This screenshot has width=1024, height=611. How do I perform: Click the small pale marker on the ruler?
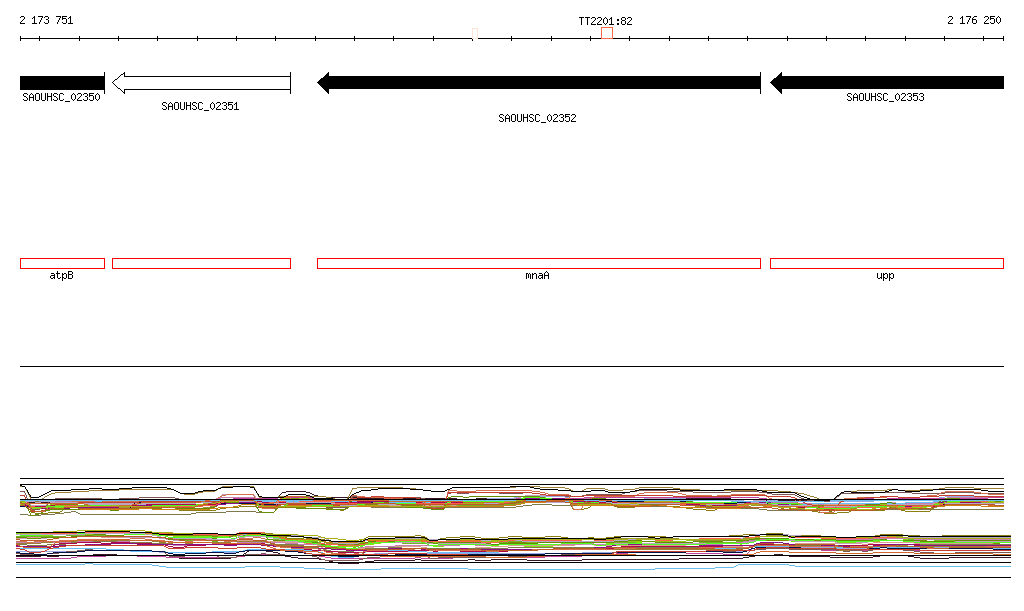(x=475, y=34)
